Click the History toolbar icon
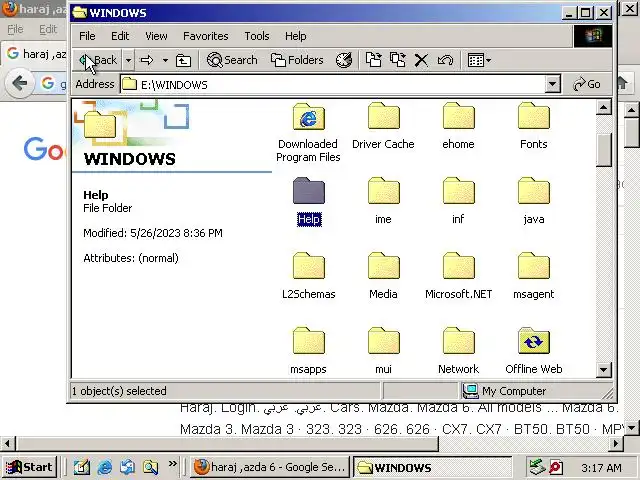The height and width of the screenshot is (480, 640). pos(344,60)
